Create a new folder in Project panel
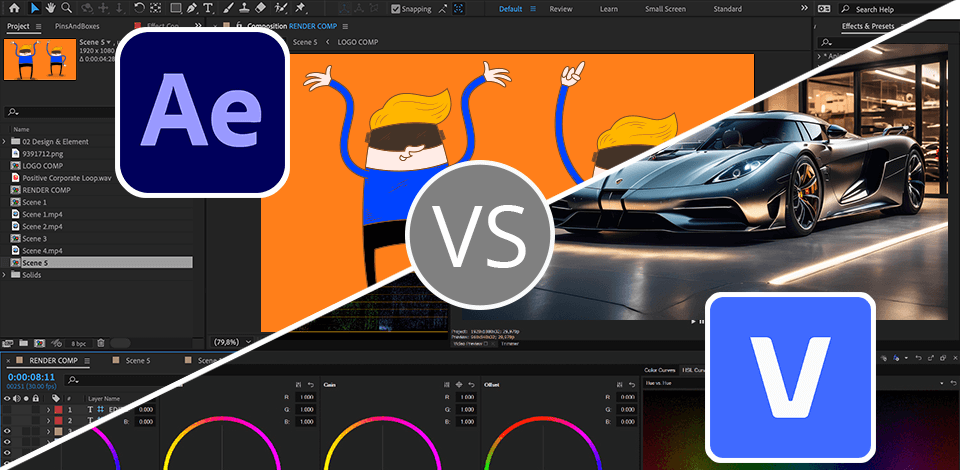Screen dimensions: 960x470 23,343
